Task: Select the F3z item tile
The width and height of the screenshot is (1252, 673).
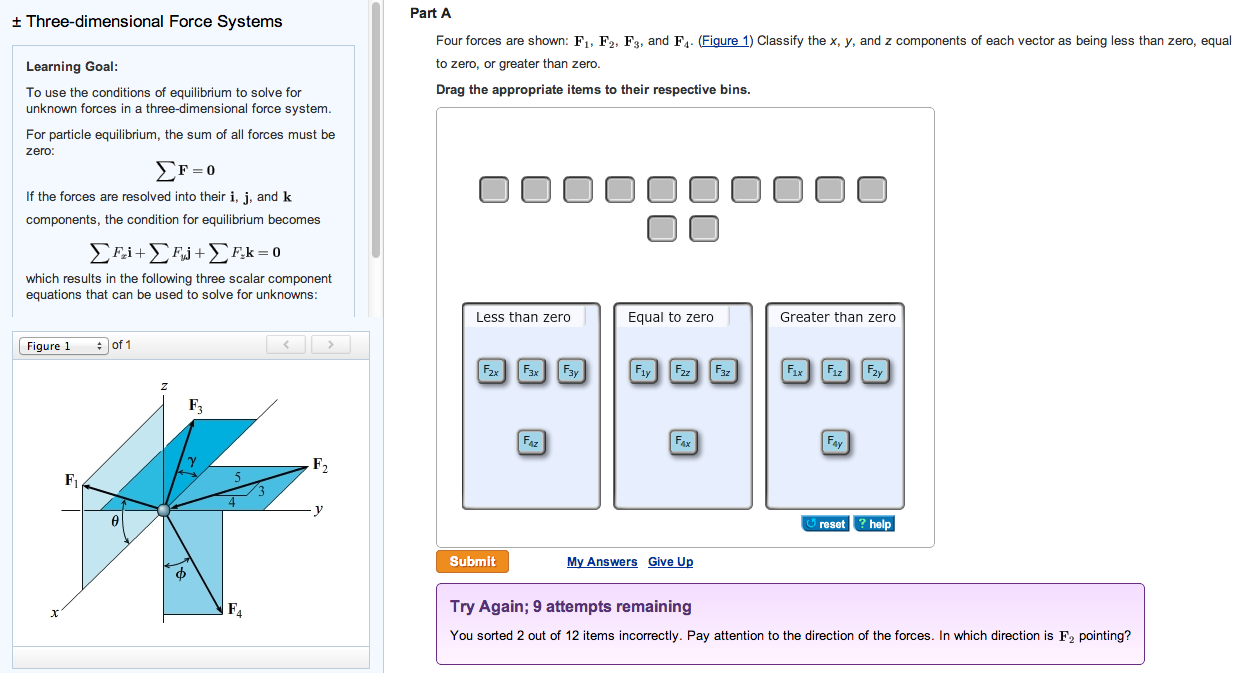Action: (x=722, y=370)
